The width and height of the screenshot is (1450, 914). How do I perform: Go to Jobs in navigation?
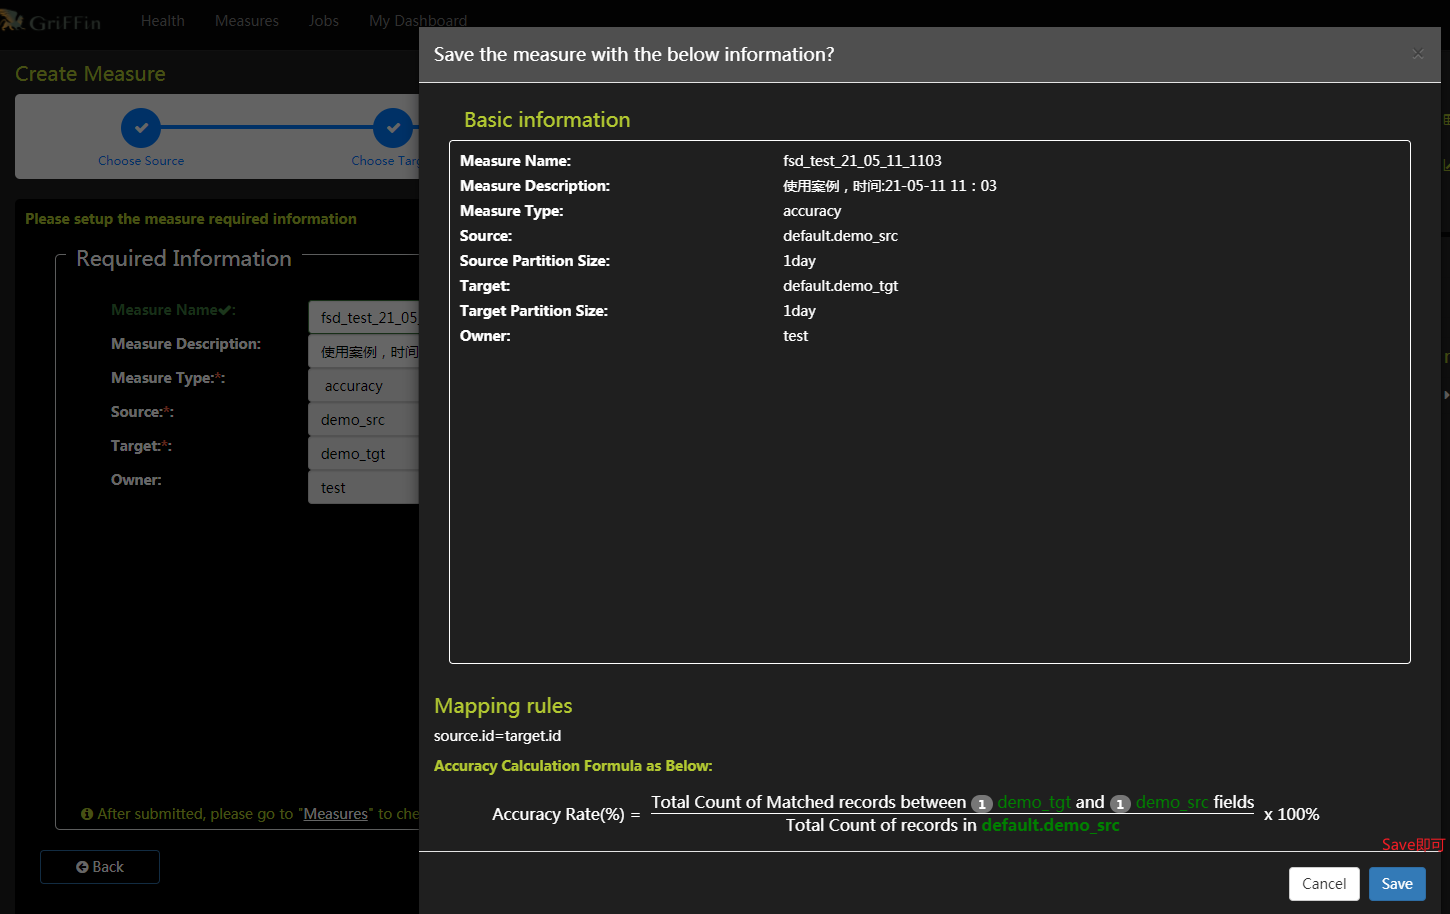click(x=324, y=21)
